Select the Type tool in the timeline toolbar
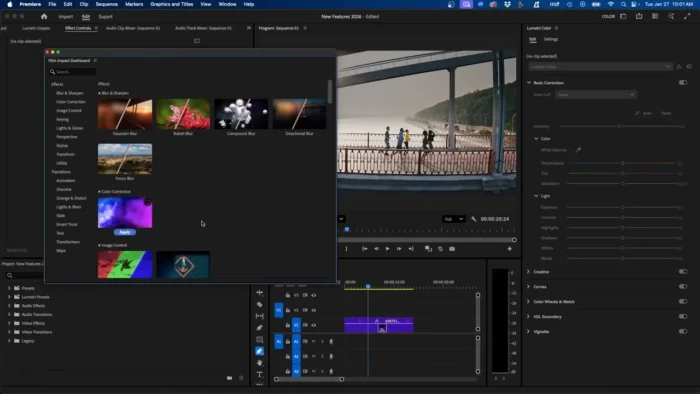This screenshot has height=394, width=700. [x=259, y=374]
